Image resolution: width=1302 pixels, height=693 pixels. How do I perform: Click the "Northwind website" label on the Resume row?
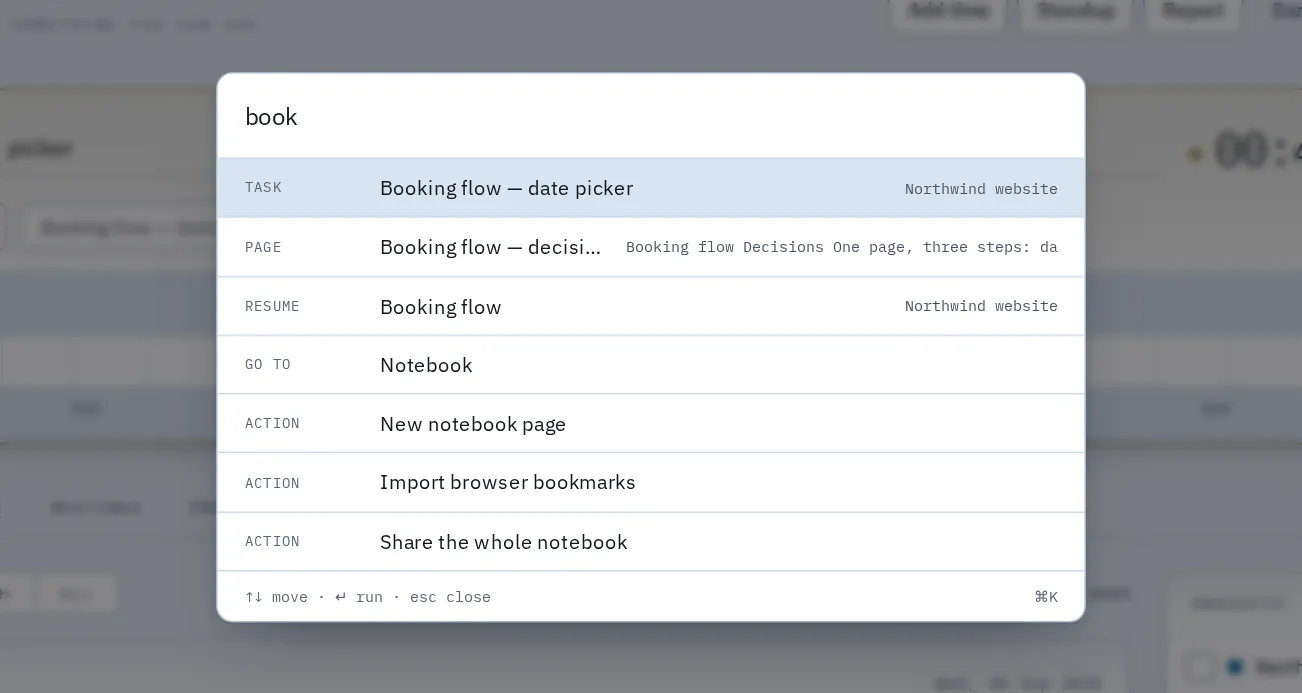[x=981, y=306]
